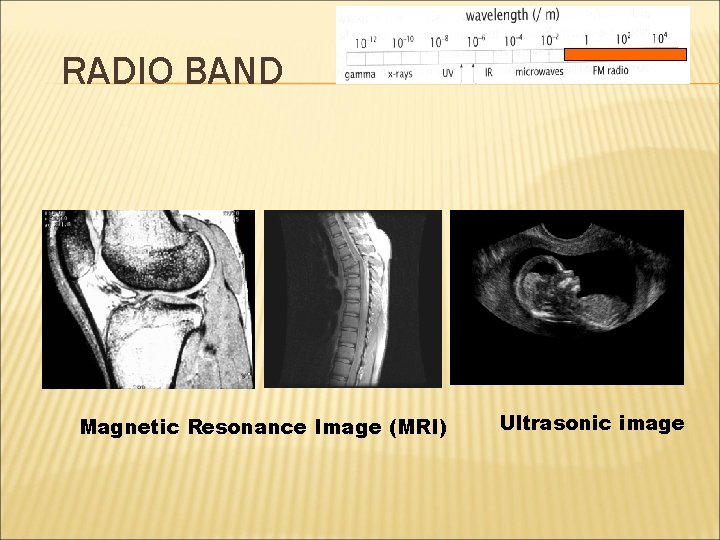Click the 10⁻¹⁰ wavelength tick label
The image size is (720, 540).
tap(403, 42)
